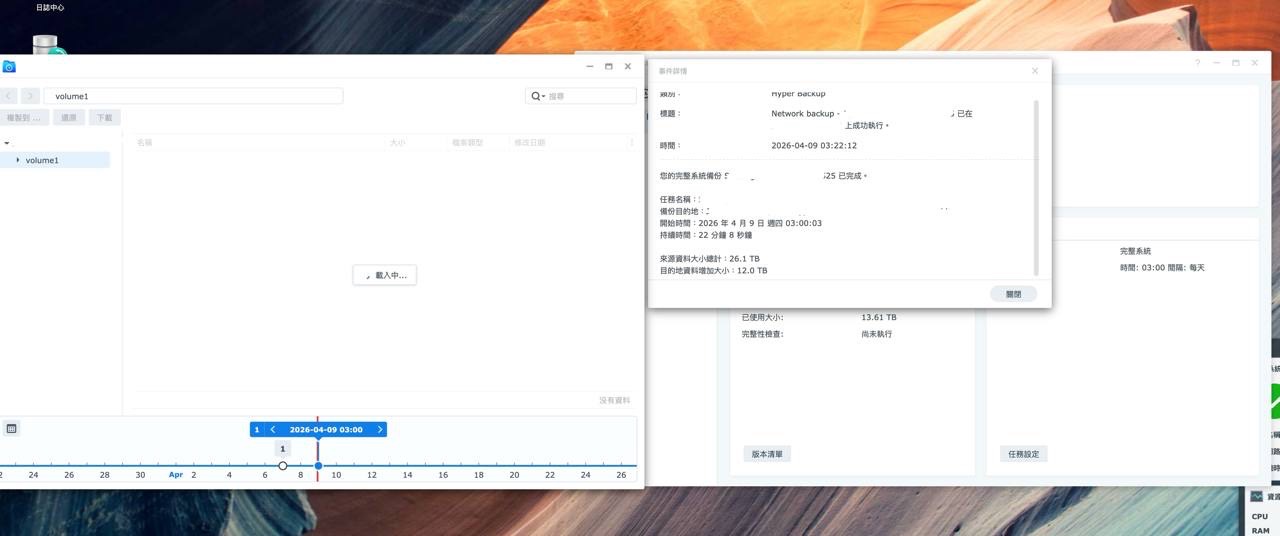Close the 事件詳情 event details dialog with X
This screenshot has height=536, width=1280.
click(1035, 71)
